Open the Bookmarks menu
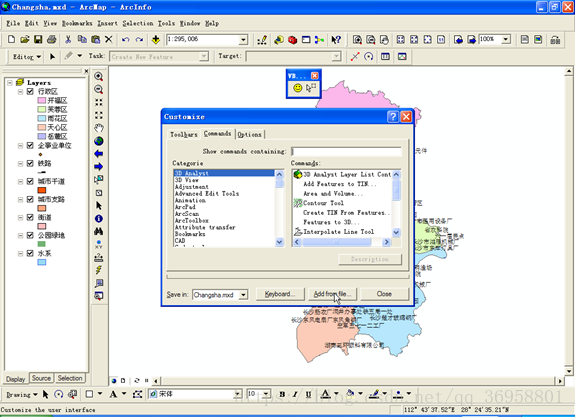Viewport: 575px width, 417px height. click(x=77, y=23)
